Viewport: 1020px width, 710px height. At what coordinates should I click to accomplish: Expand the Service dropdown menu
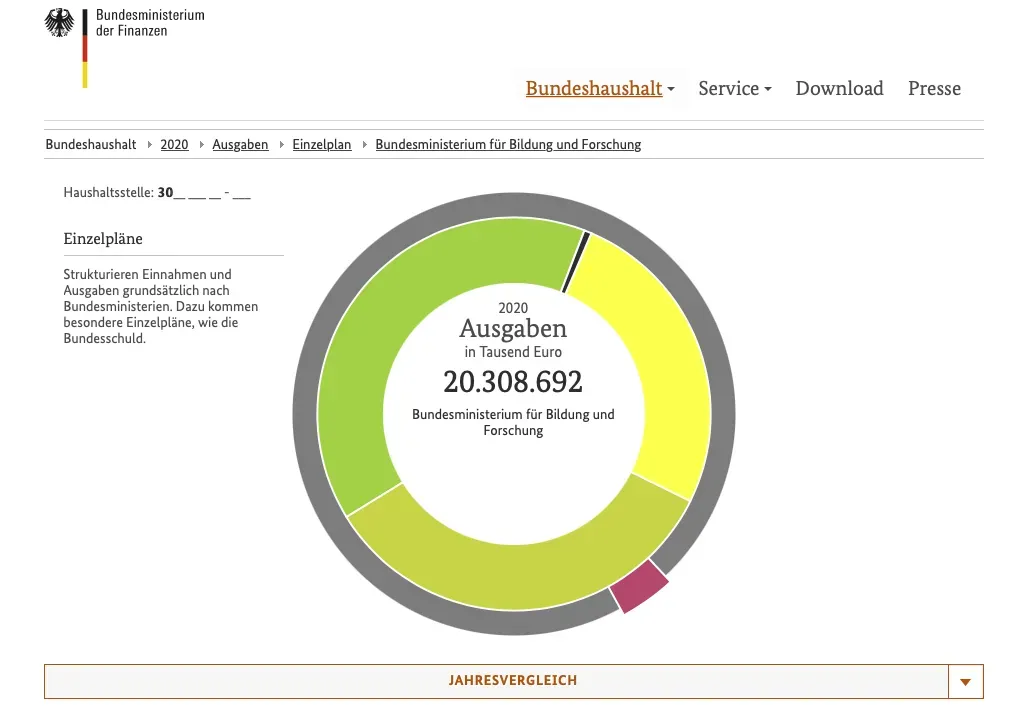point(734,89)
